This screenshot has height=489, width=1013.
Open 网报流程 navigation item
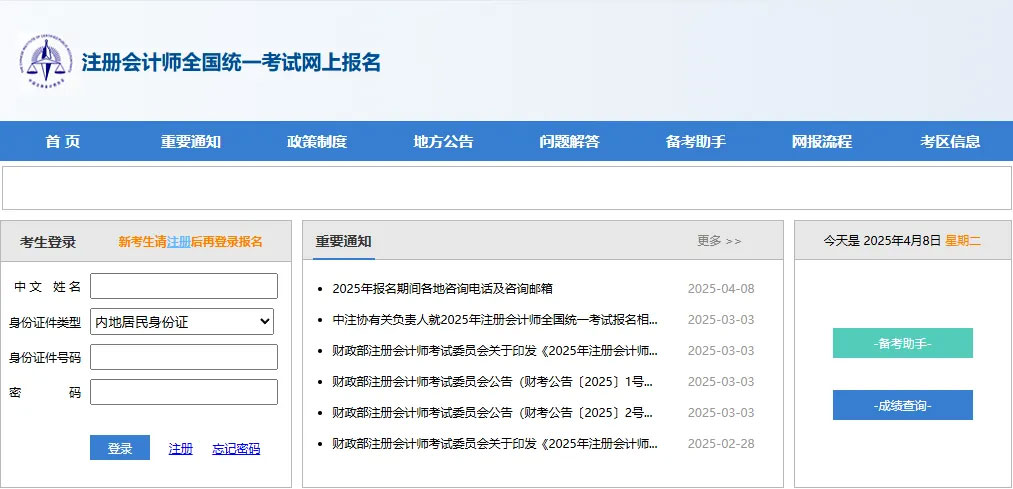coord(822,142)
